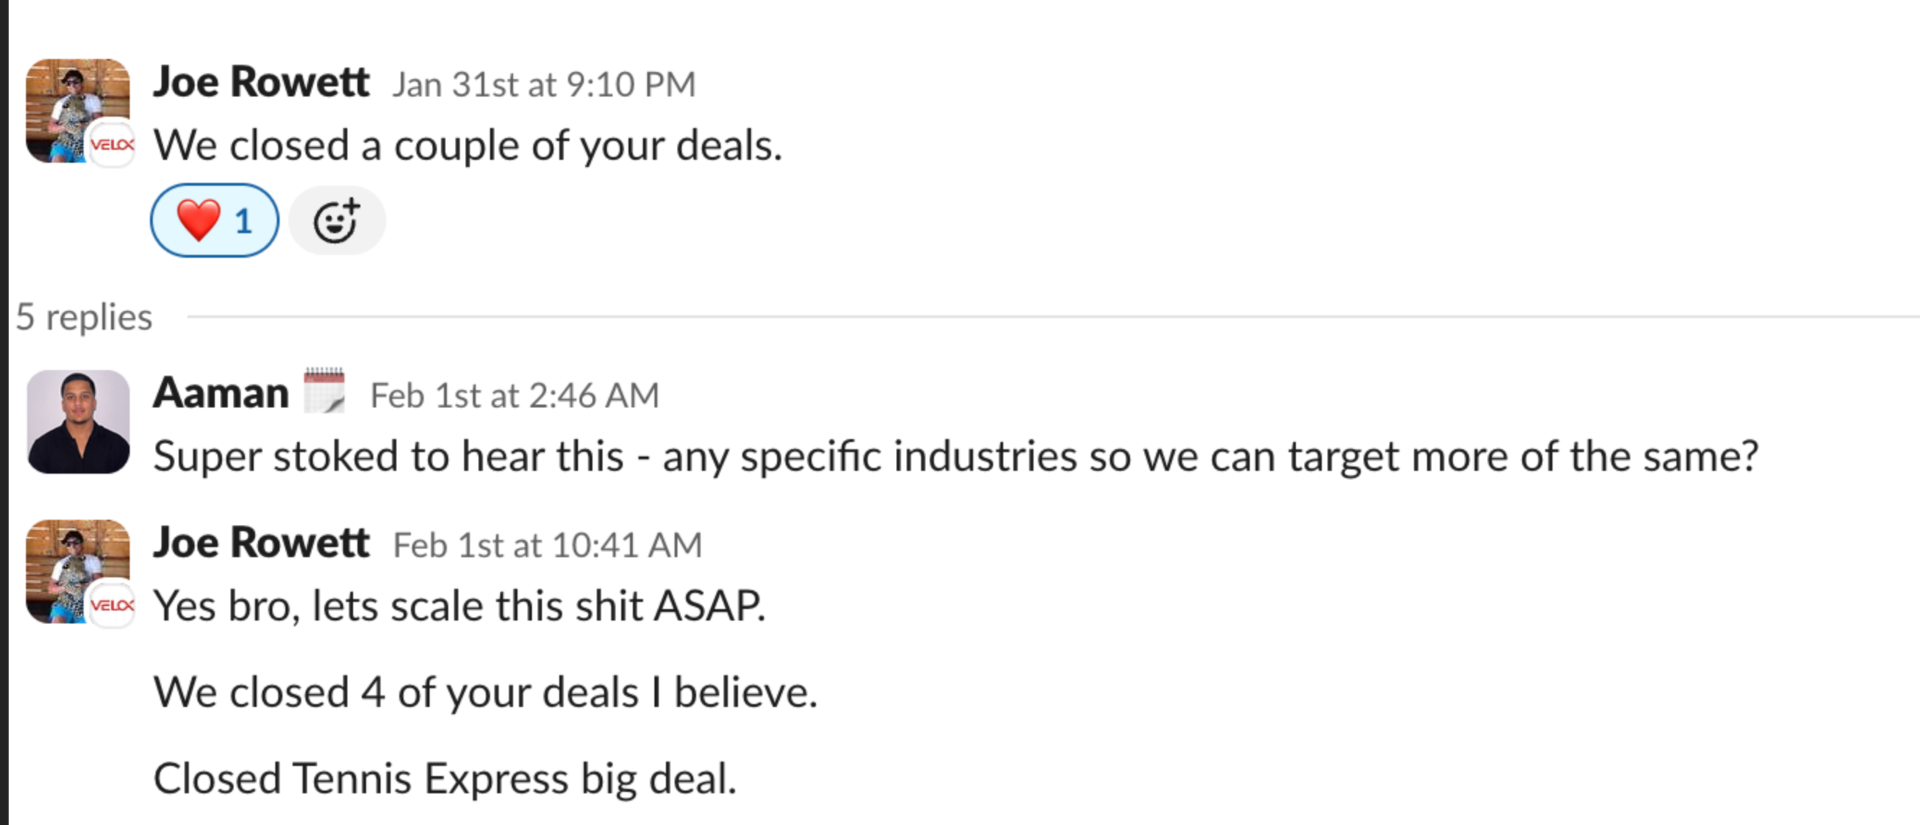Click the "Yes bro, lets scale" message text
The height and width of the screenshot is (825, 1920).
click(x=459, y=606)
